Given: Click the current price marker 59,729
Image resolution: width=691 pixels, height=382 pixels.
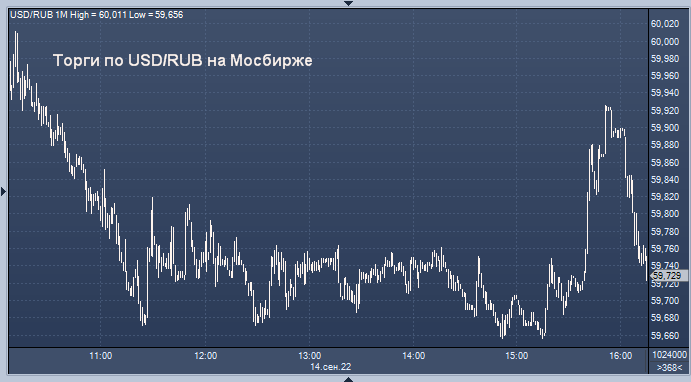Looking at the screenshot, I should tap(666, 276).
